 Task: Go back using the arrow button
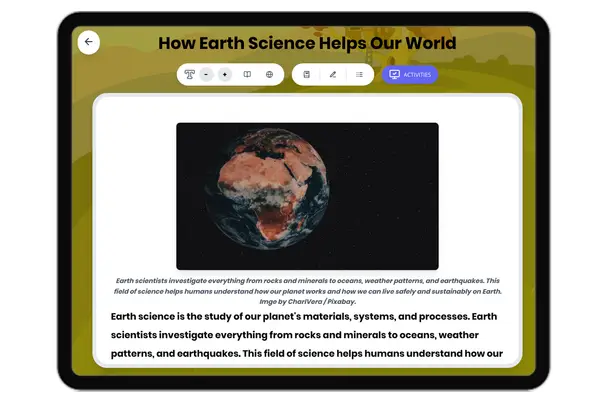89,42
